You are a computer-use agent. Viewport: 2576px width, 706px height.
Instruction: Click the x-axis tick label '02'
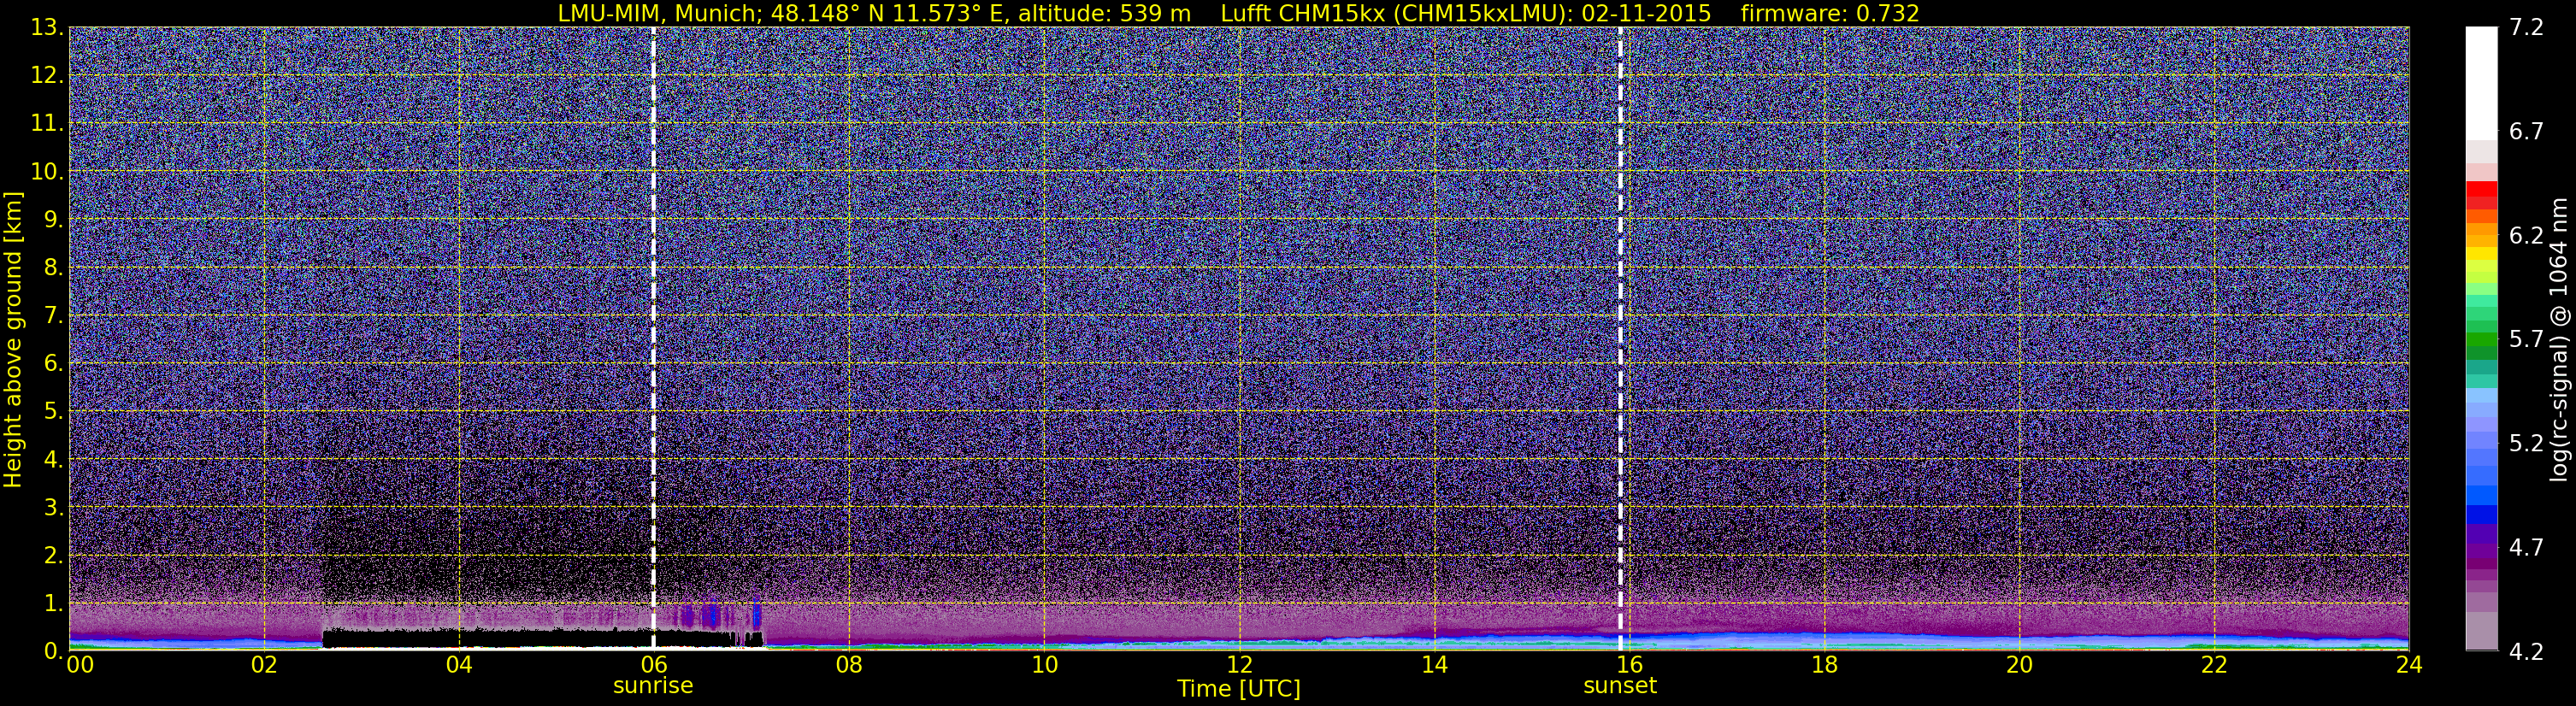coord(264,664)
